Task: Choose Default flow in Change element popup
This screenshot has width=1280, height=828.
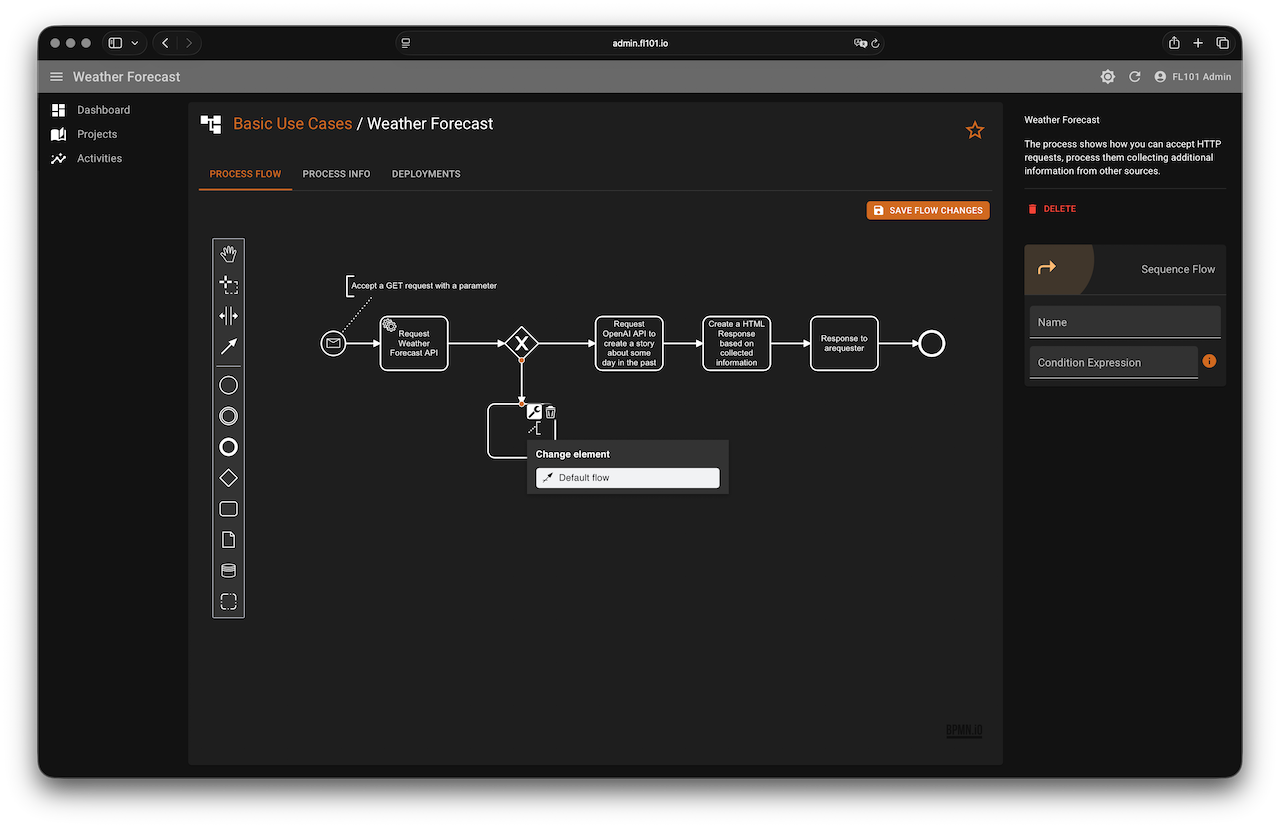Action: click(627, 478)
